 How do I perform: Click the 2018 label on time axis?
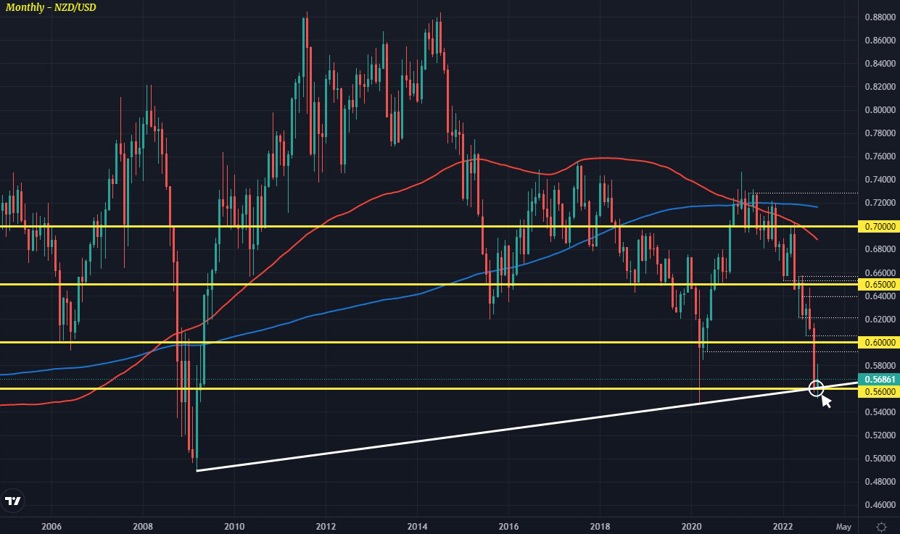(600, 527)
